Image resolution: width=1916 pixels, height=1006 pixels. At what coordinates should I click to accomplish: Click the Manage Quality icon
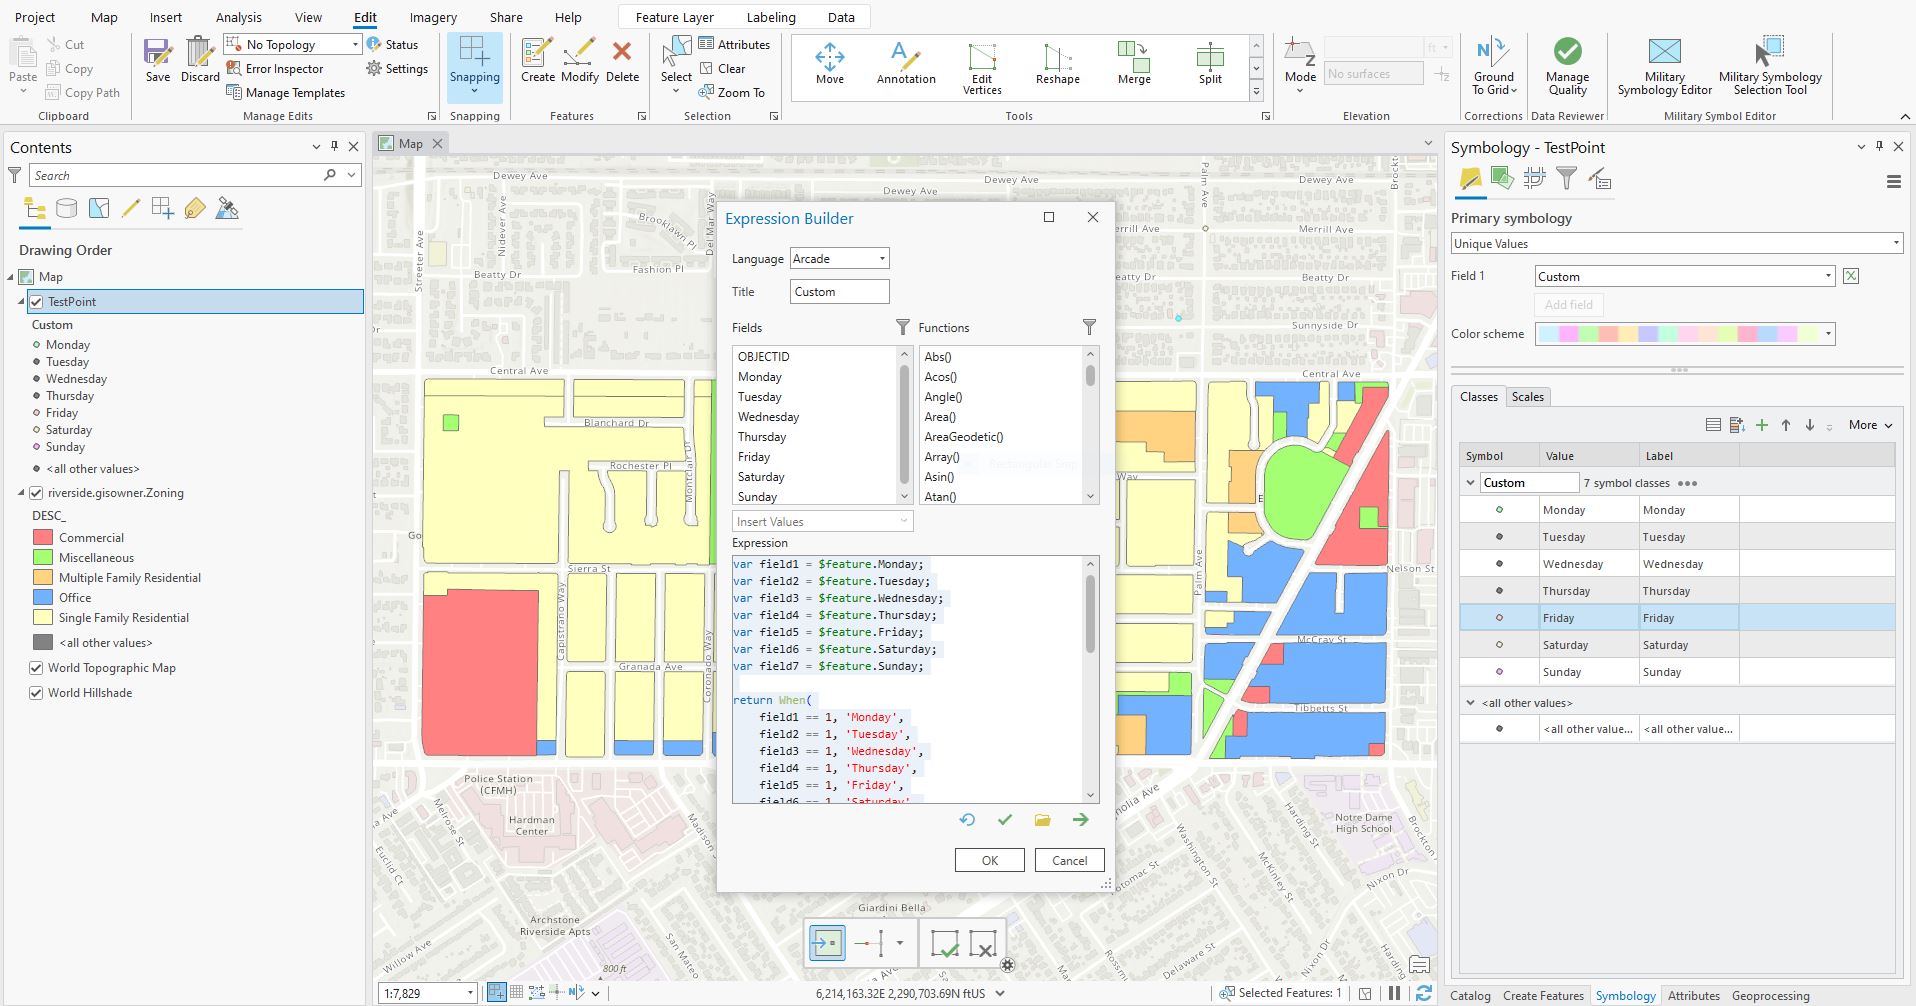click(1567, 66)
